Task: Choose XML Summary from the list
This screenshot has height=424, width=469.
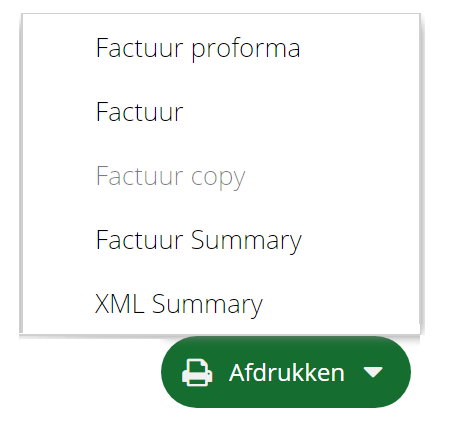Action: tap(179, 304)
